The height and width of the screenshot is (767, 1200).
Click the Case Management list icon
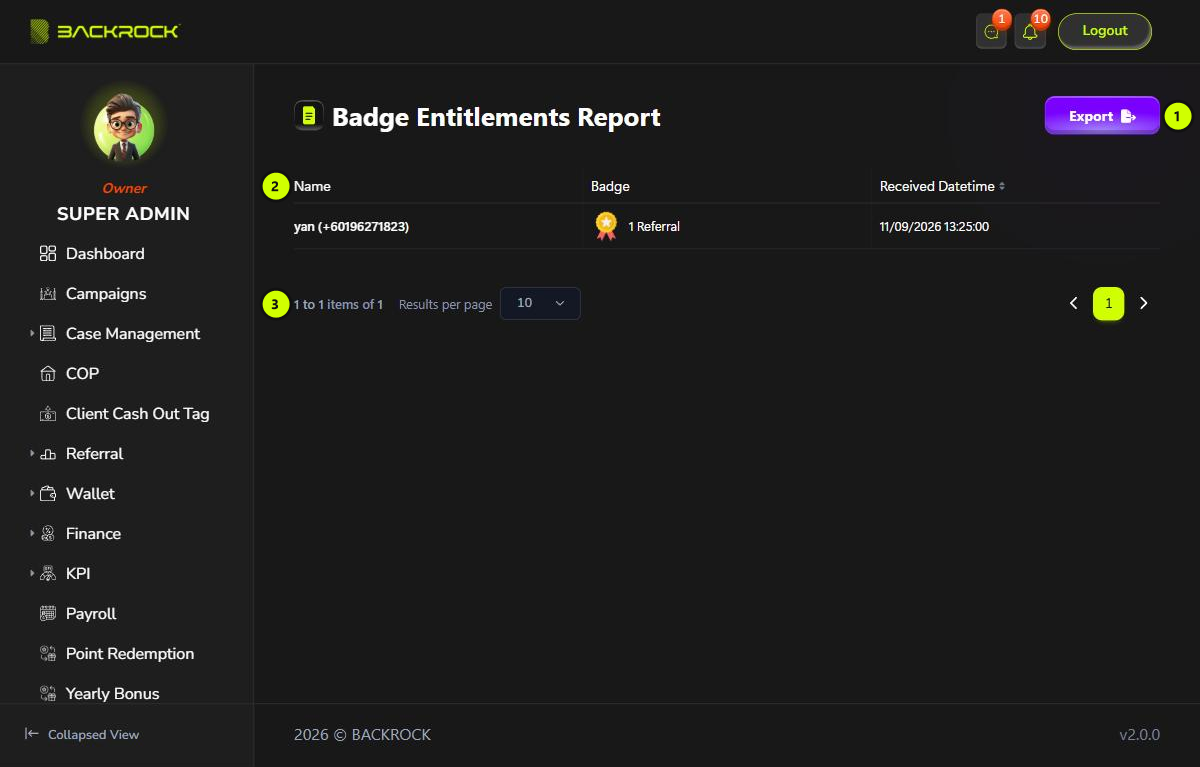[x=48, y=334]
